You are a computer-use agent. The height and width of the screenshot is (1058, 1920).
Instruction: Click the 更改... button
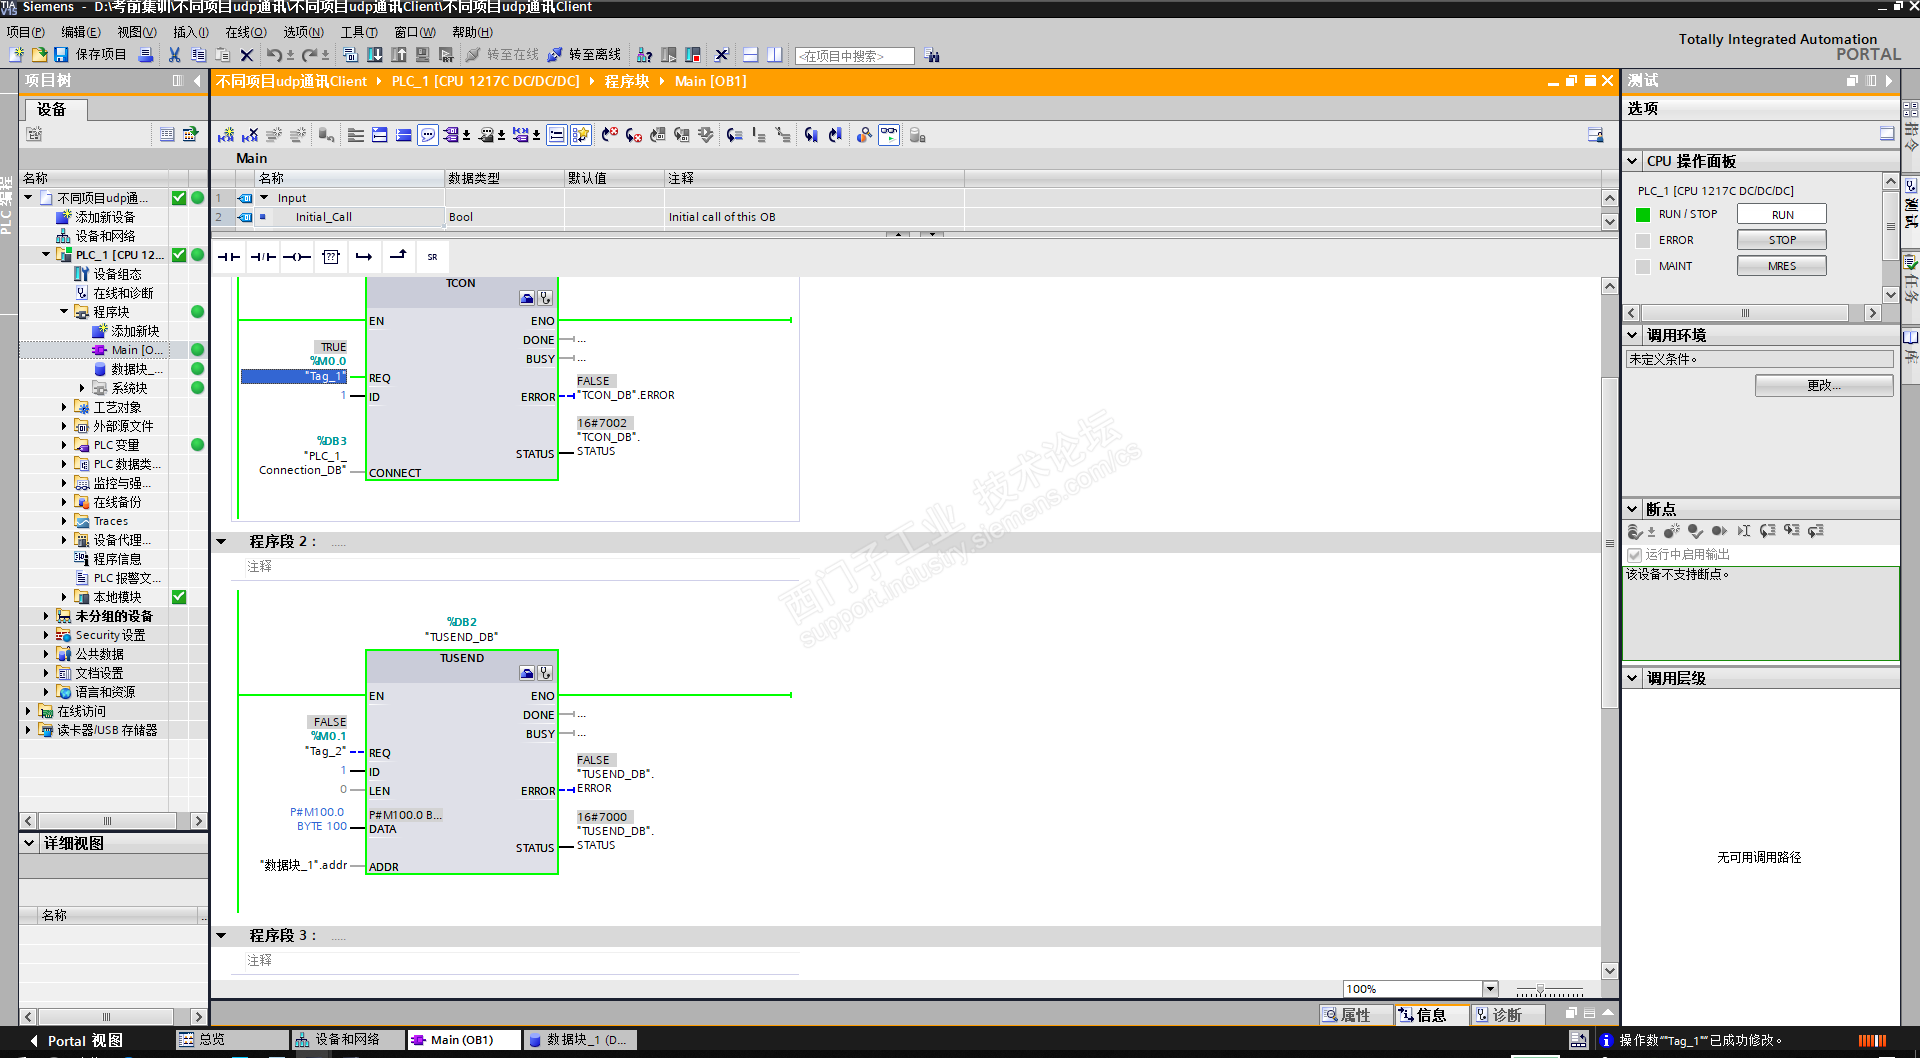[x=1824, y=386]
